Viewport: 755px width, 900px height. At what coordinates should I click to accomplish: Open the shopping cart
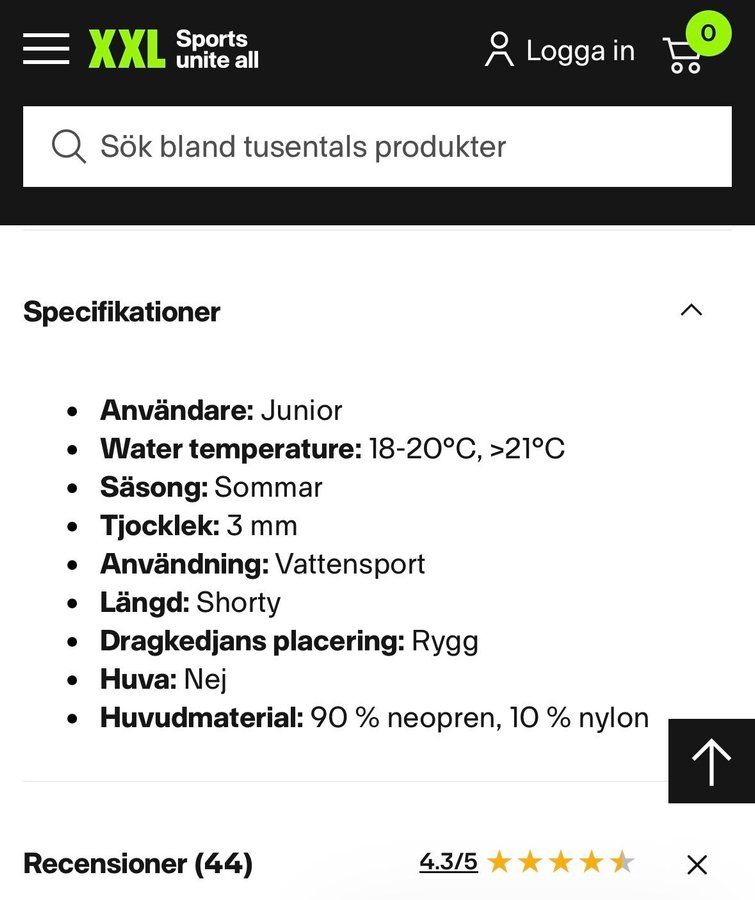(x=683, y=55)
